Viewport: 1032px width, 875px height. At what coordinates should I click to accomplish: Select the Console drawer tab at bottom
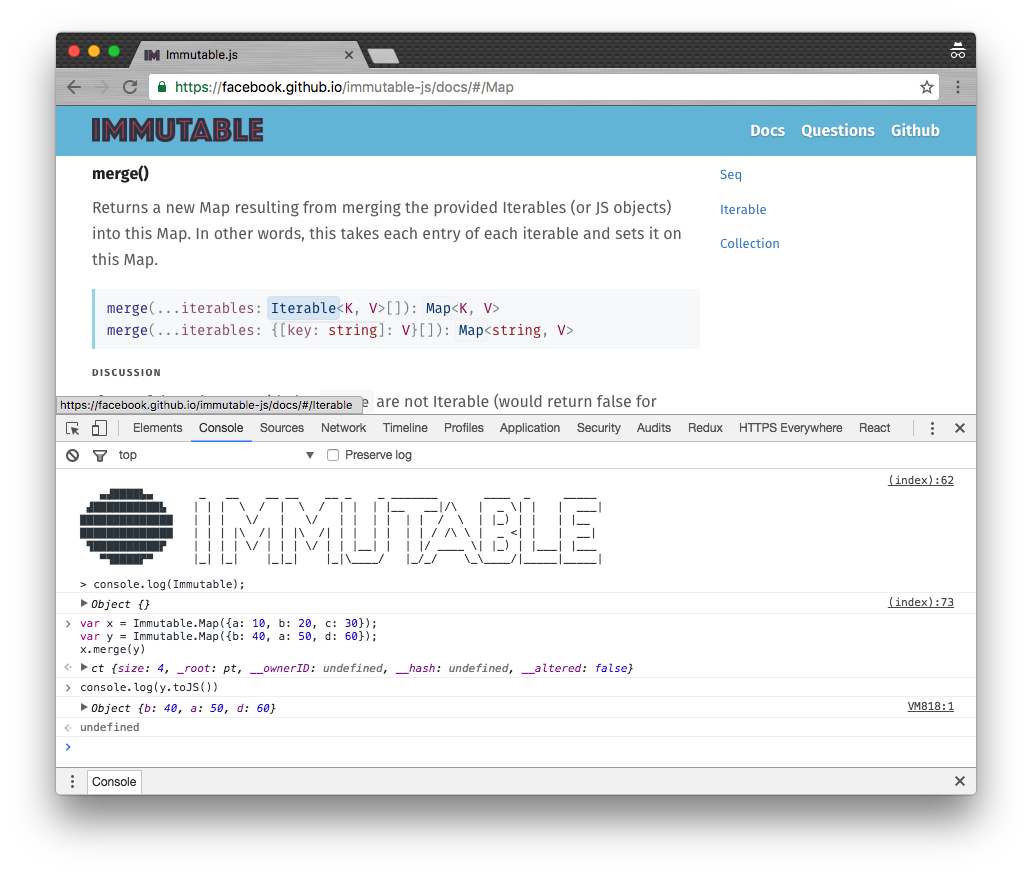tap(114, 782)
